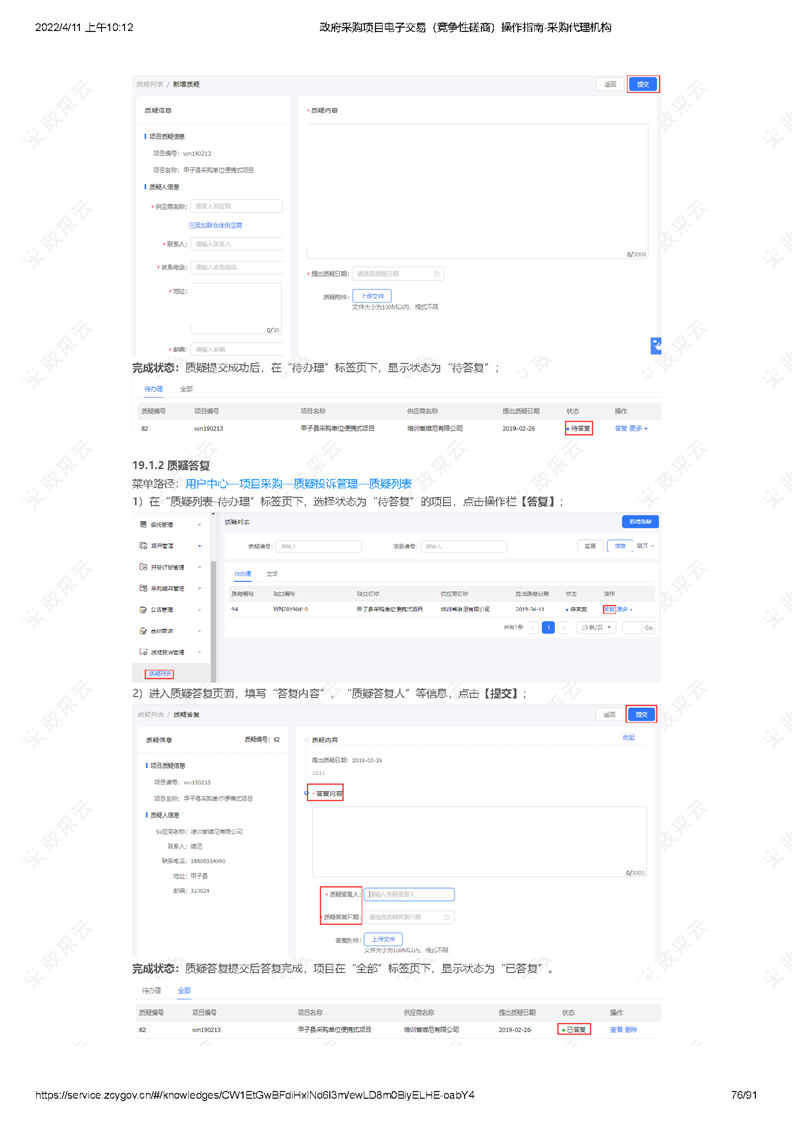
Task: Click 上传文件 button under 质疑附件
Action: tap(371, 296)
